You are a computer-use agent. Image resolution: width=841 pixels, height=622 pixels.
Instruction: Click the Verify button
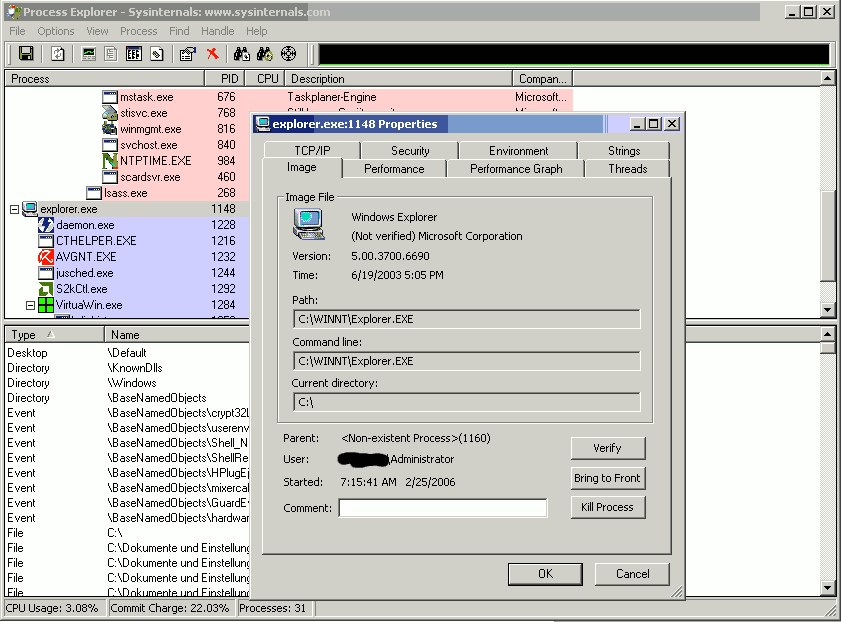[x=608, y=448]
